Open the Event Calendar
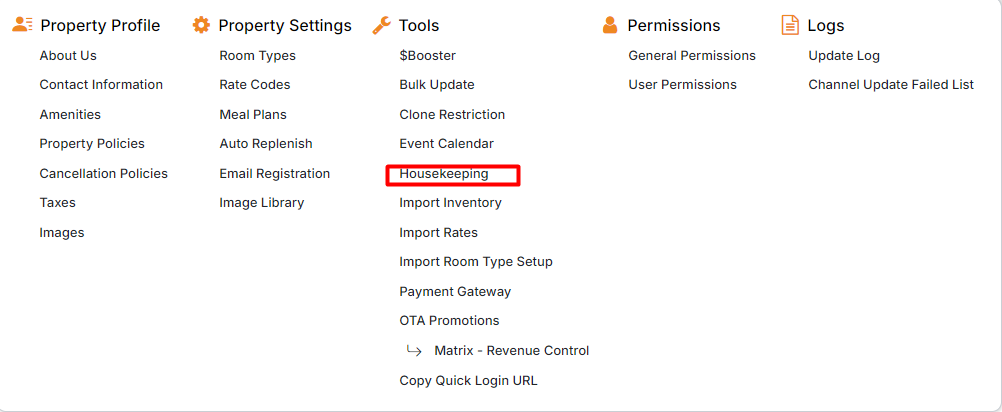The image size is (1002, 412). tap(446, 144)
